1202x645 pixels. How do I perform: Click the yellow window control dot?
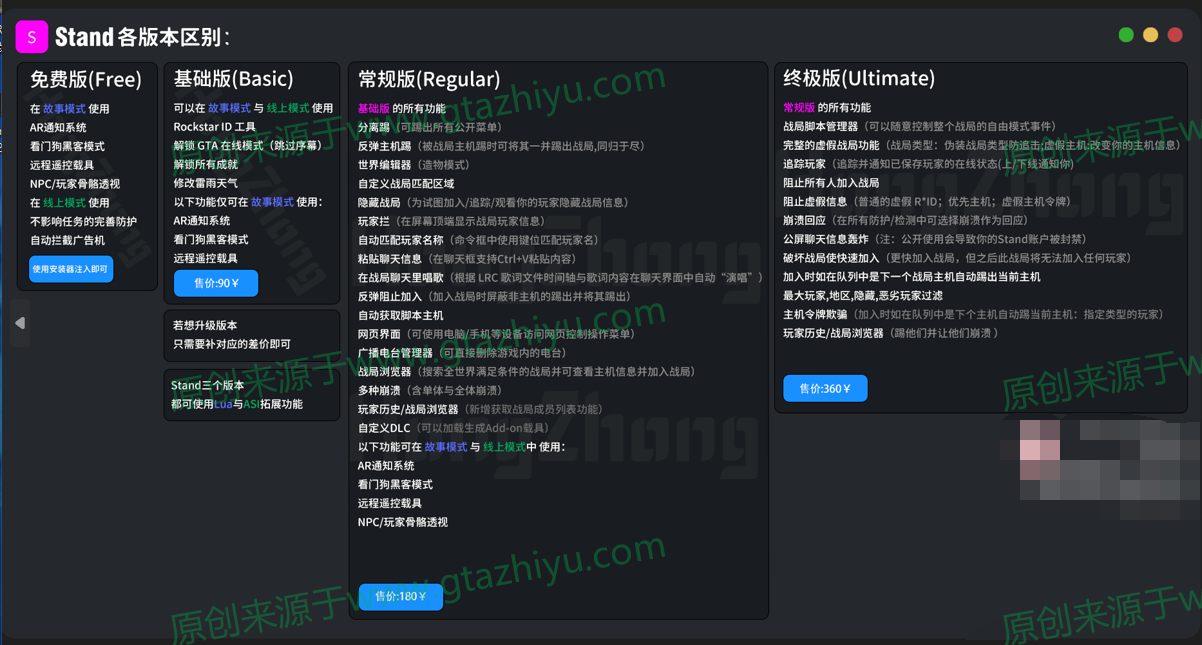click(x=1150, y=35)
